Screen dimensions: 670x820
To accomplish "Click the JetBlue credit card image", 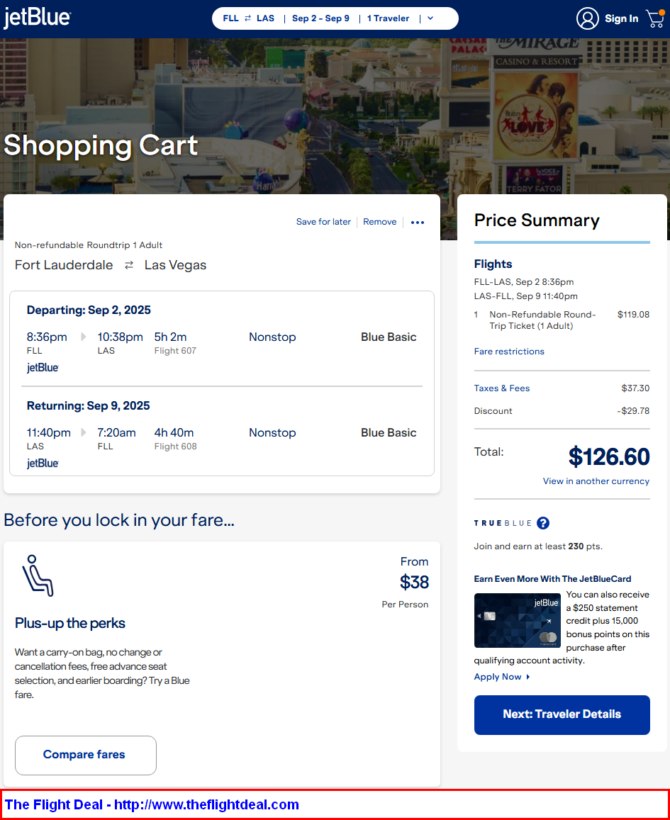I will click(517, 620).
